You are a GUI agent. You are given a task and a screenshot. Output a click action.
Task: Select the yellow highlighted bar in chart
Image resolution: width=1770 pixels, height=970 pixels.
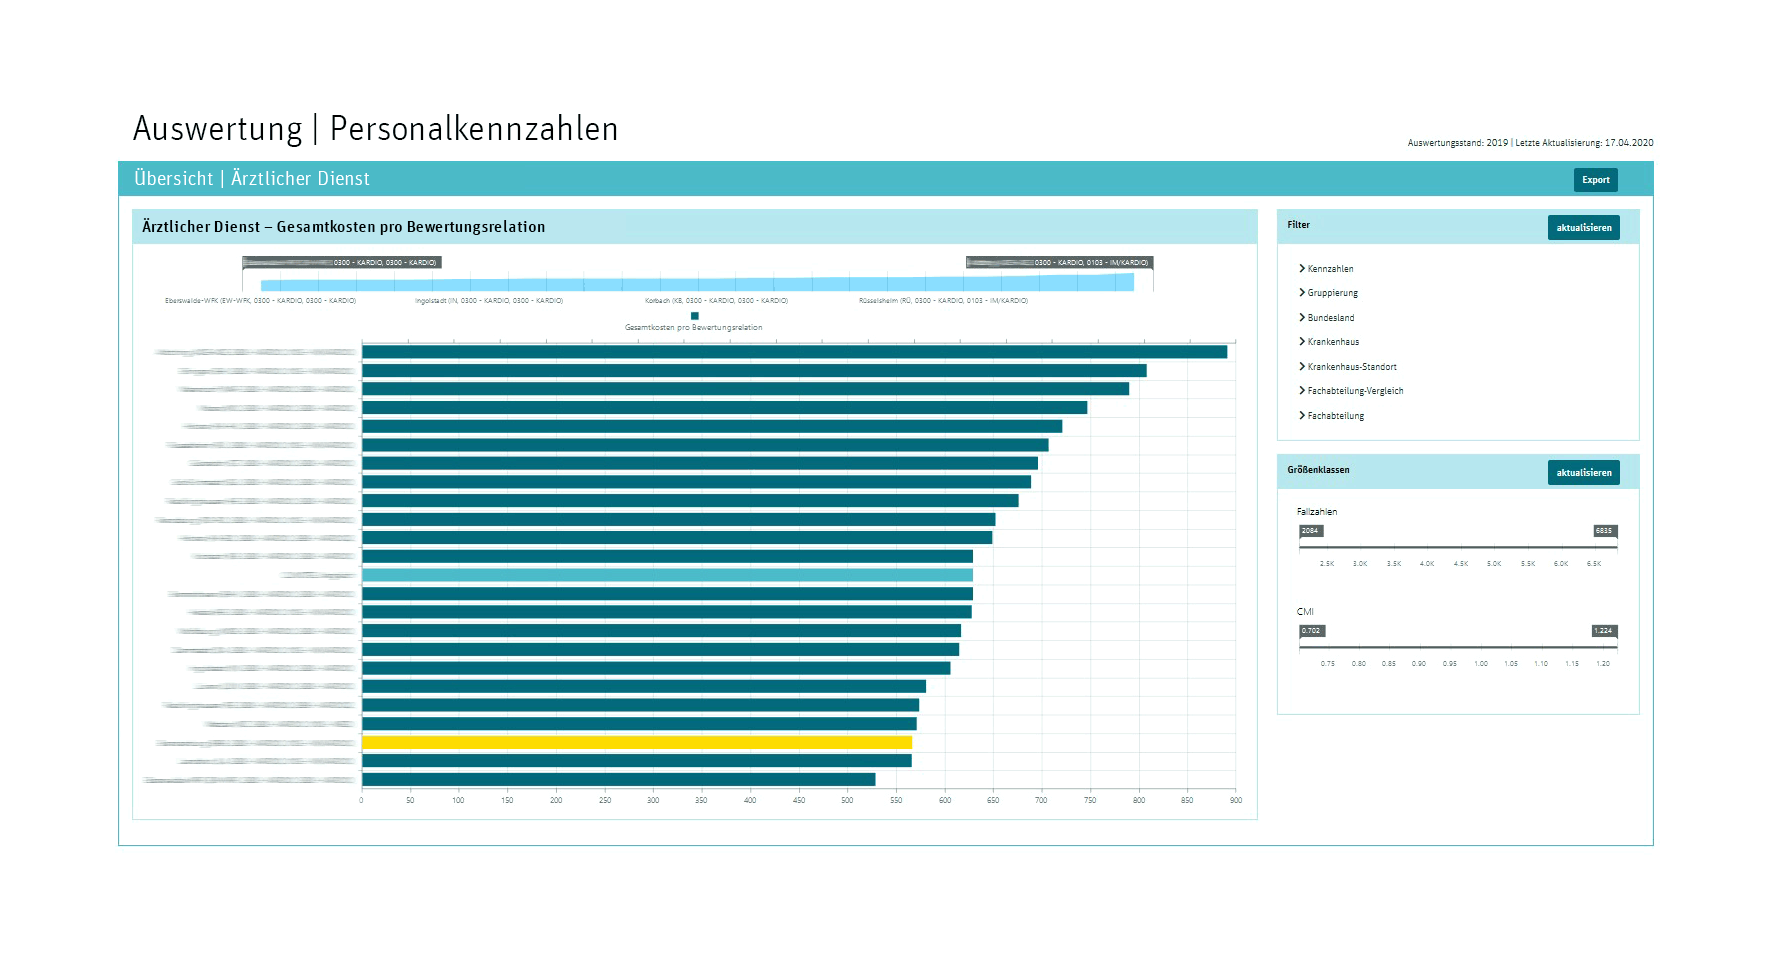pyautogui.click(x=636, y=743)
